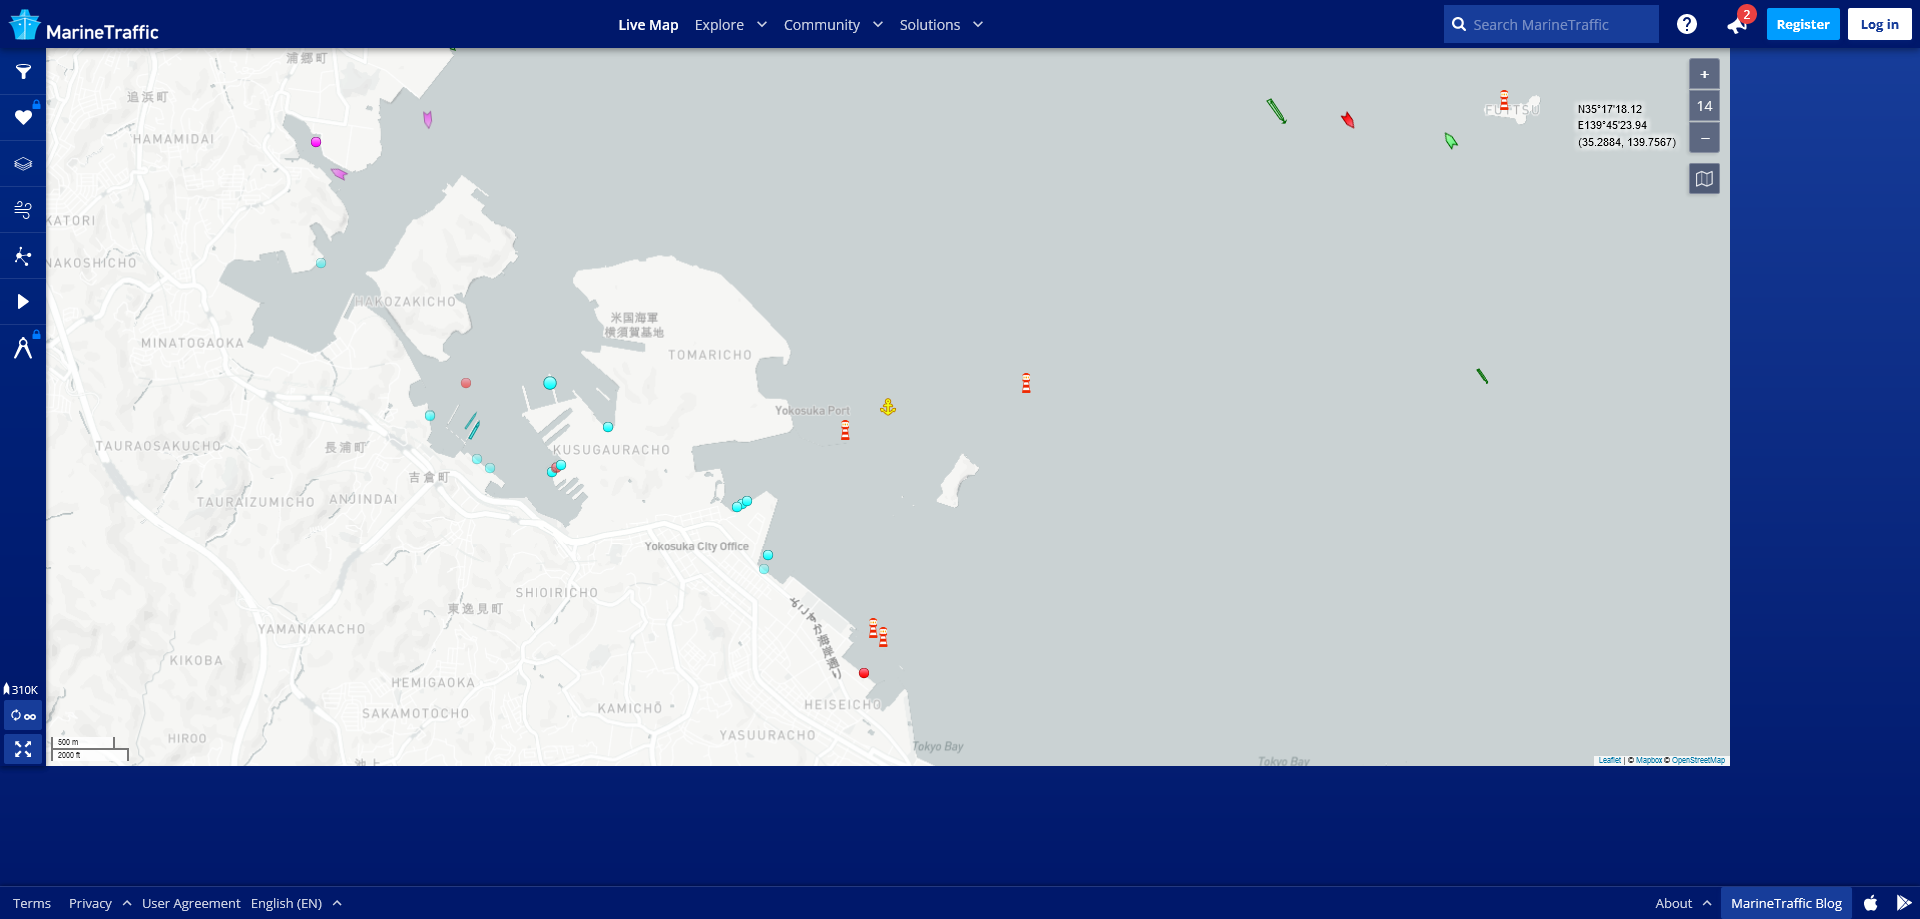This screenshot has width=1920, height=919.
Task: Select the light green vessel arrow near Futtsu
Action: (x=1451, y=141)
